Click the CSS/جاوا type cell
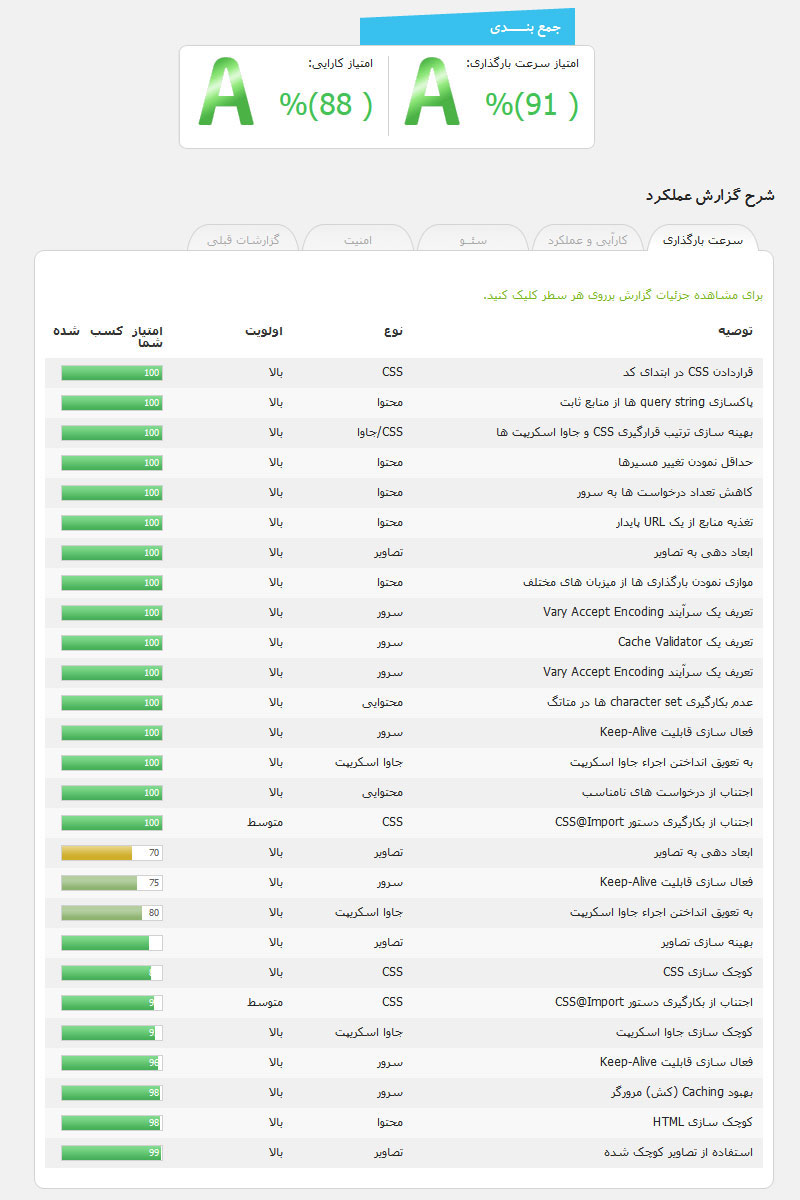This screenshot has height=1200, width=800. click(x=379, y=433)
